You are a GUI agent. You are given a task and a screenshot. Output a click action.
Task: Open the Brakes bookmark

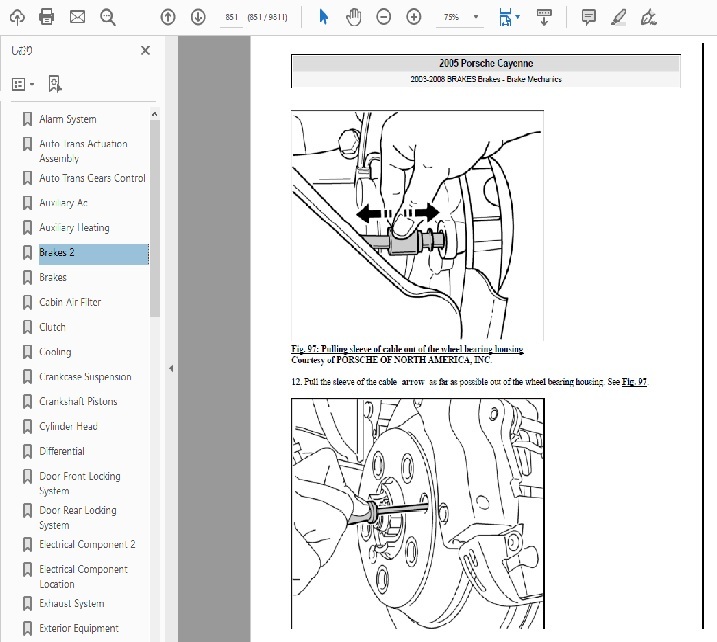(53, 277)
